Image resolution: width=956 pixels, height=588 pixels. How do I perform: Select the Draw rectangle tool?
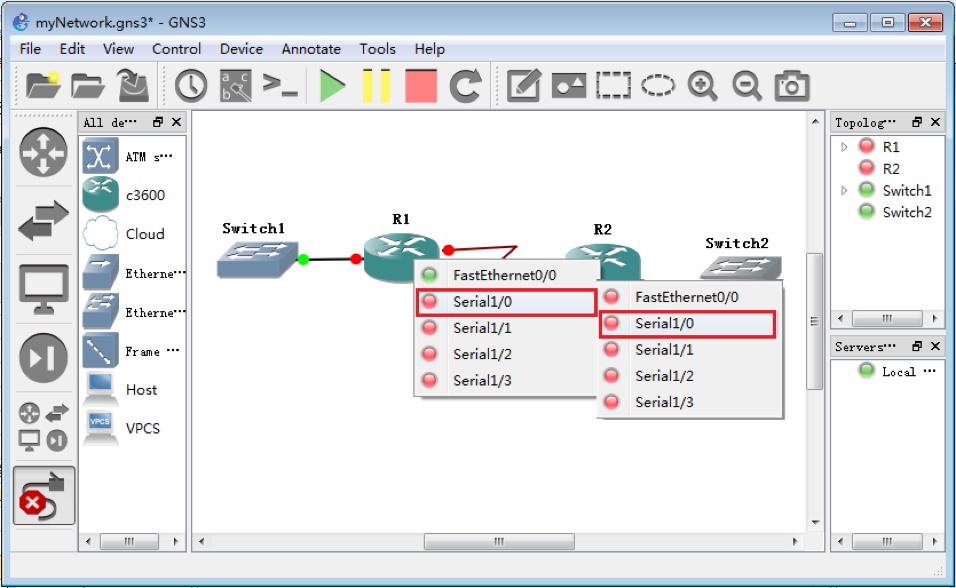click(x=613, y=85)
